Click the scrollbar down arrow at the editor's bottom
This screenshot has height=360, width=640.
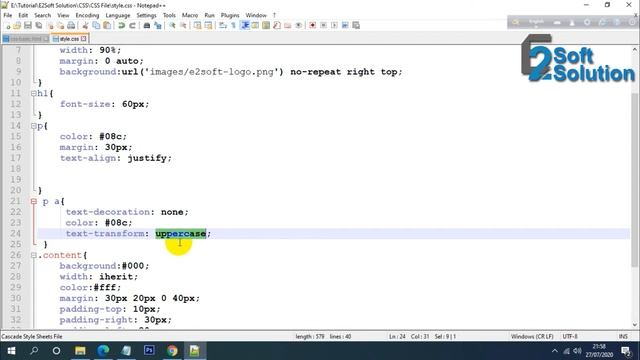point(635,325)
